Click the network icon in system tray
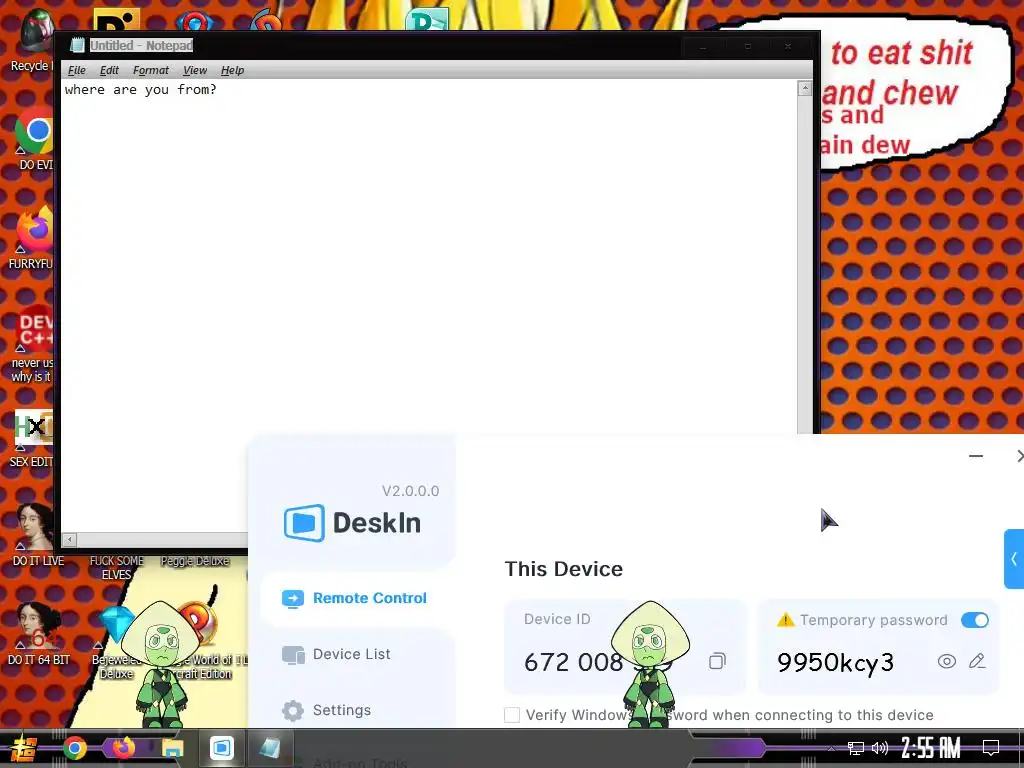 coord(856,748)
